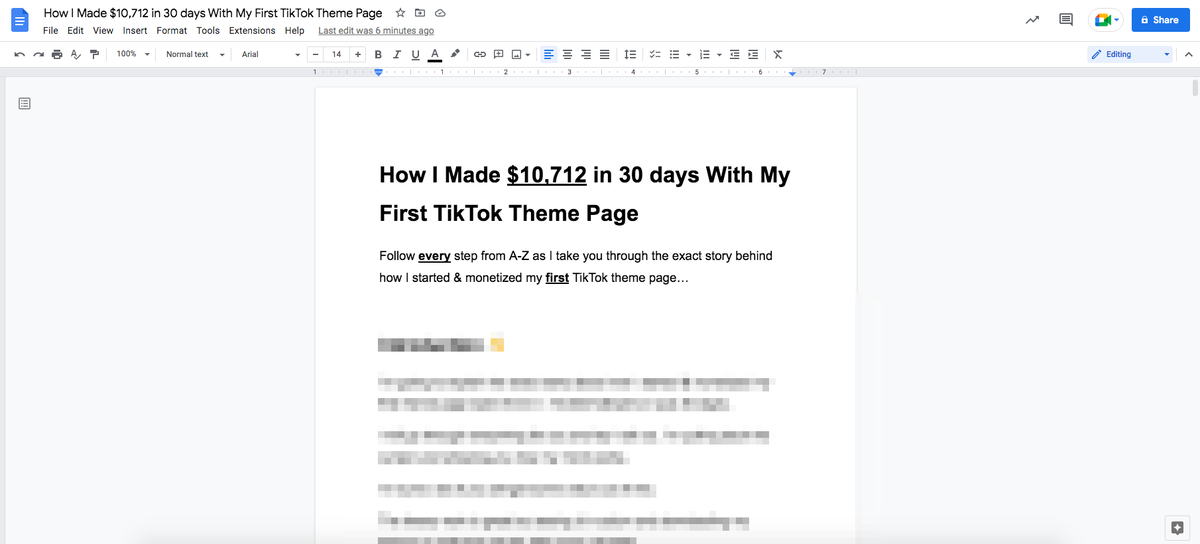Move document with folder icon
1200x544 pixels.
[420, 13]
